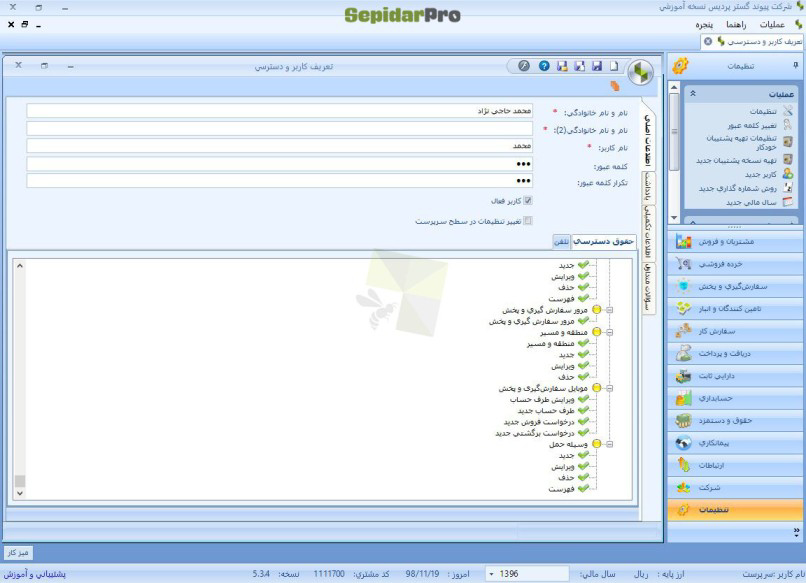The width and height of the screenshot is (806, 583).
Task: Open حقوق و دستمزد module
Action: click(x=734, y=420)
